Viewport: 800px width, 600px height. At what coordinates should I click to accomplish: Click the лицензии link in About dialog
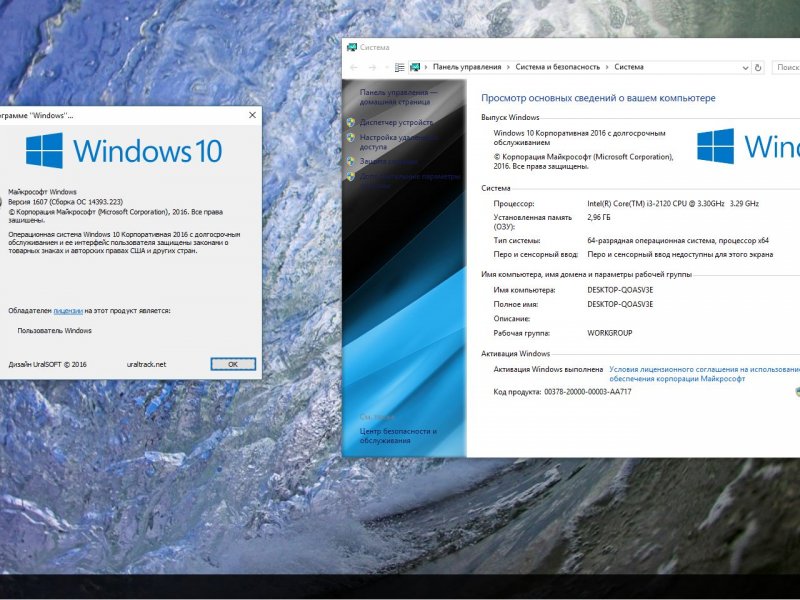pyautogui.click(x=68, y=311)
